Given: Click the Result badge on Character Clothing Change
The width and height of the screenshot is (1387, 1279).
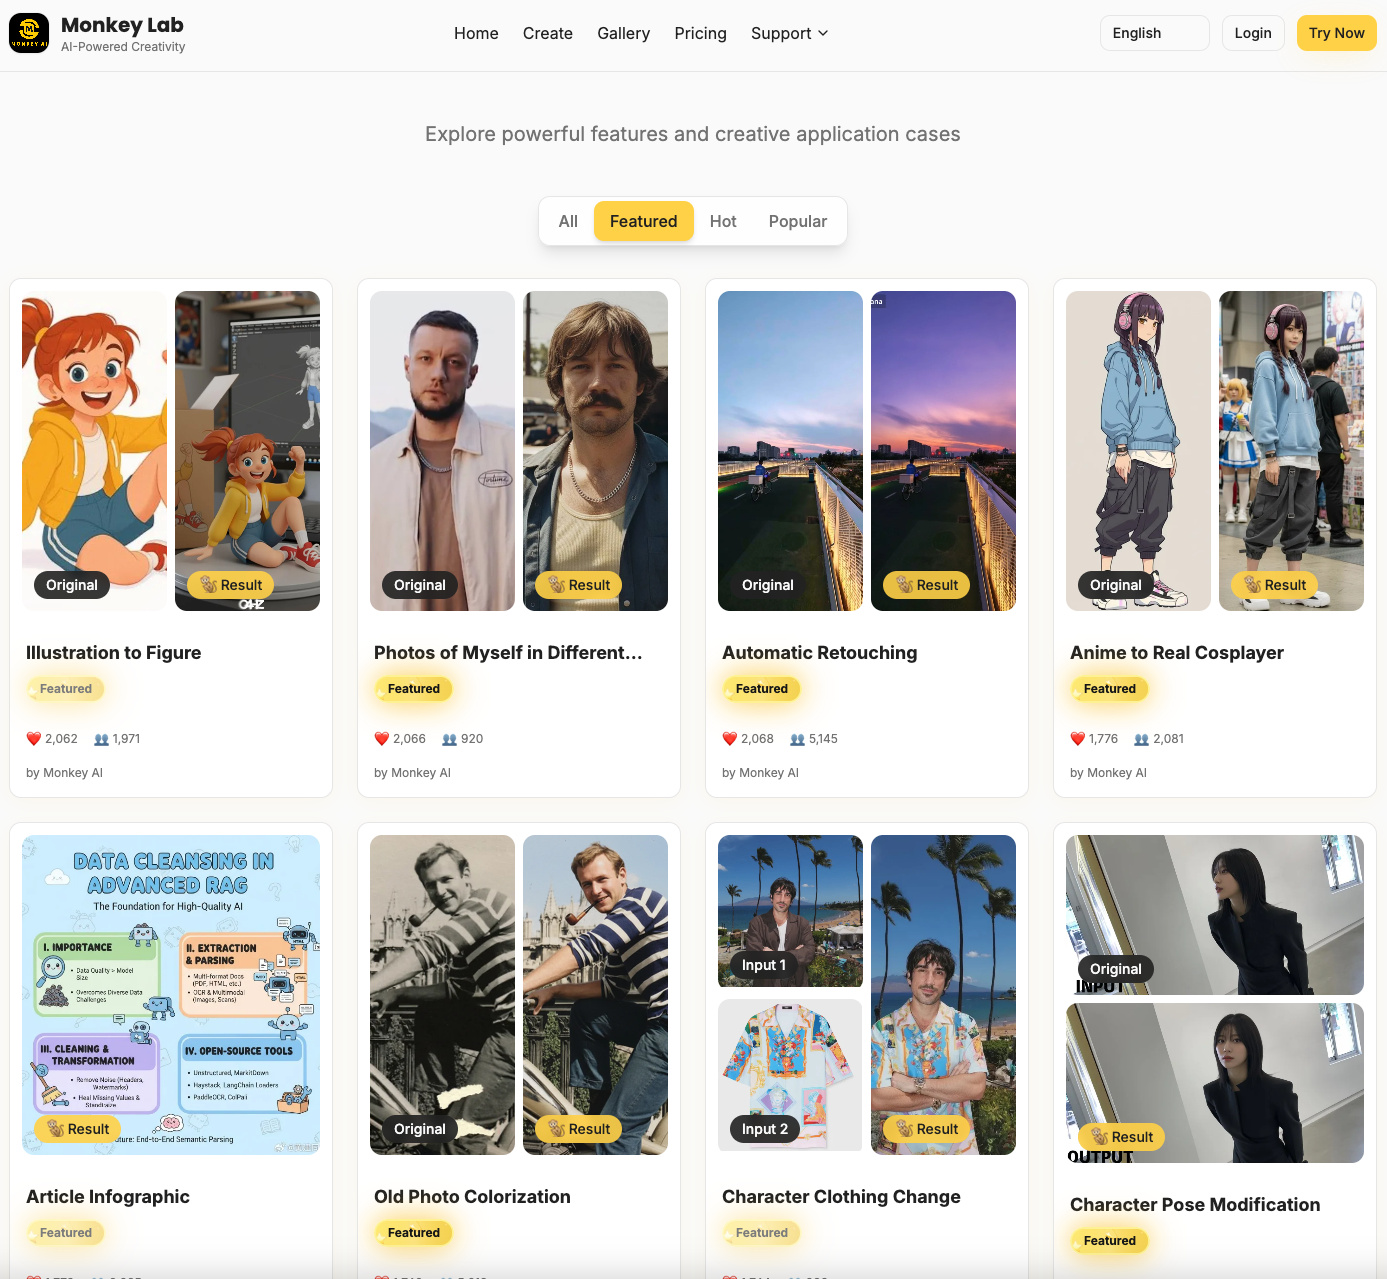Looking at the screenshot, I should [926, 1128].
